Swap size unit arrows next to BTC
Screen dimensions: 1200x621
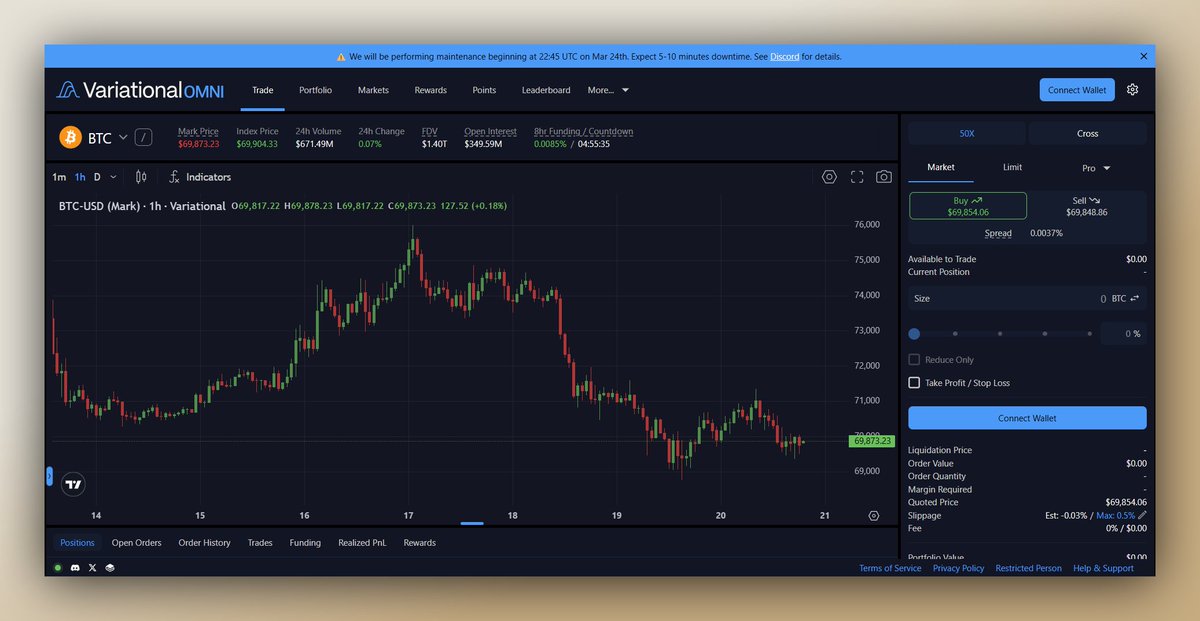pyautogui.click(x=1135, y=299)
